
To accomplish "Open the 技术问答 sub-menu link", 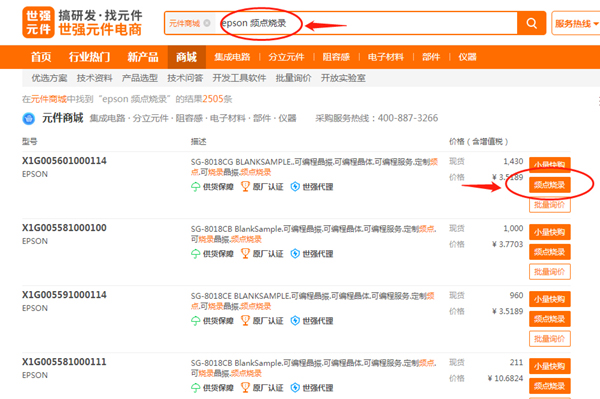I will click(x=185, y=78).
